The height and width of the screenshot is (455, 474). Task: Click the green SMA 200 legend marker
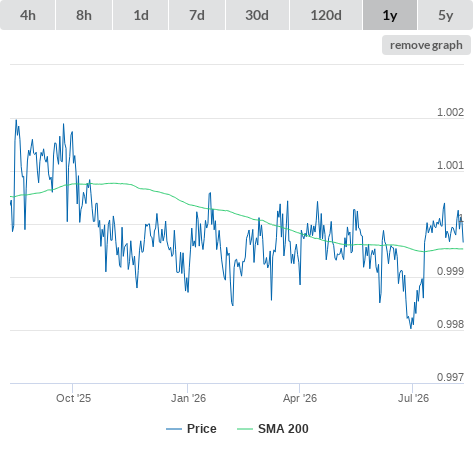245,429
